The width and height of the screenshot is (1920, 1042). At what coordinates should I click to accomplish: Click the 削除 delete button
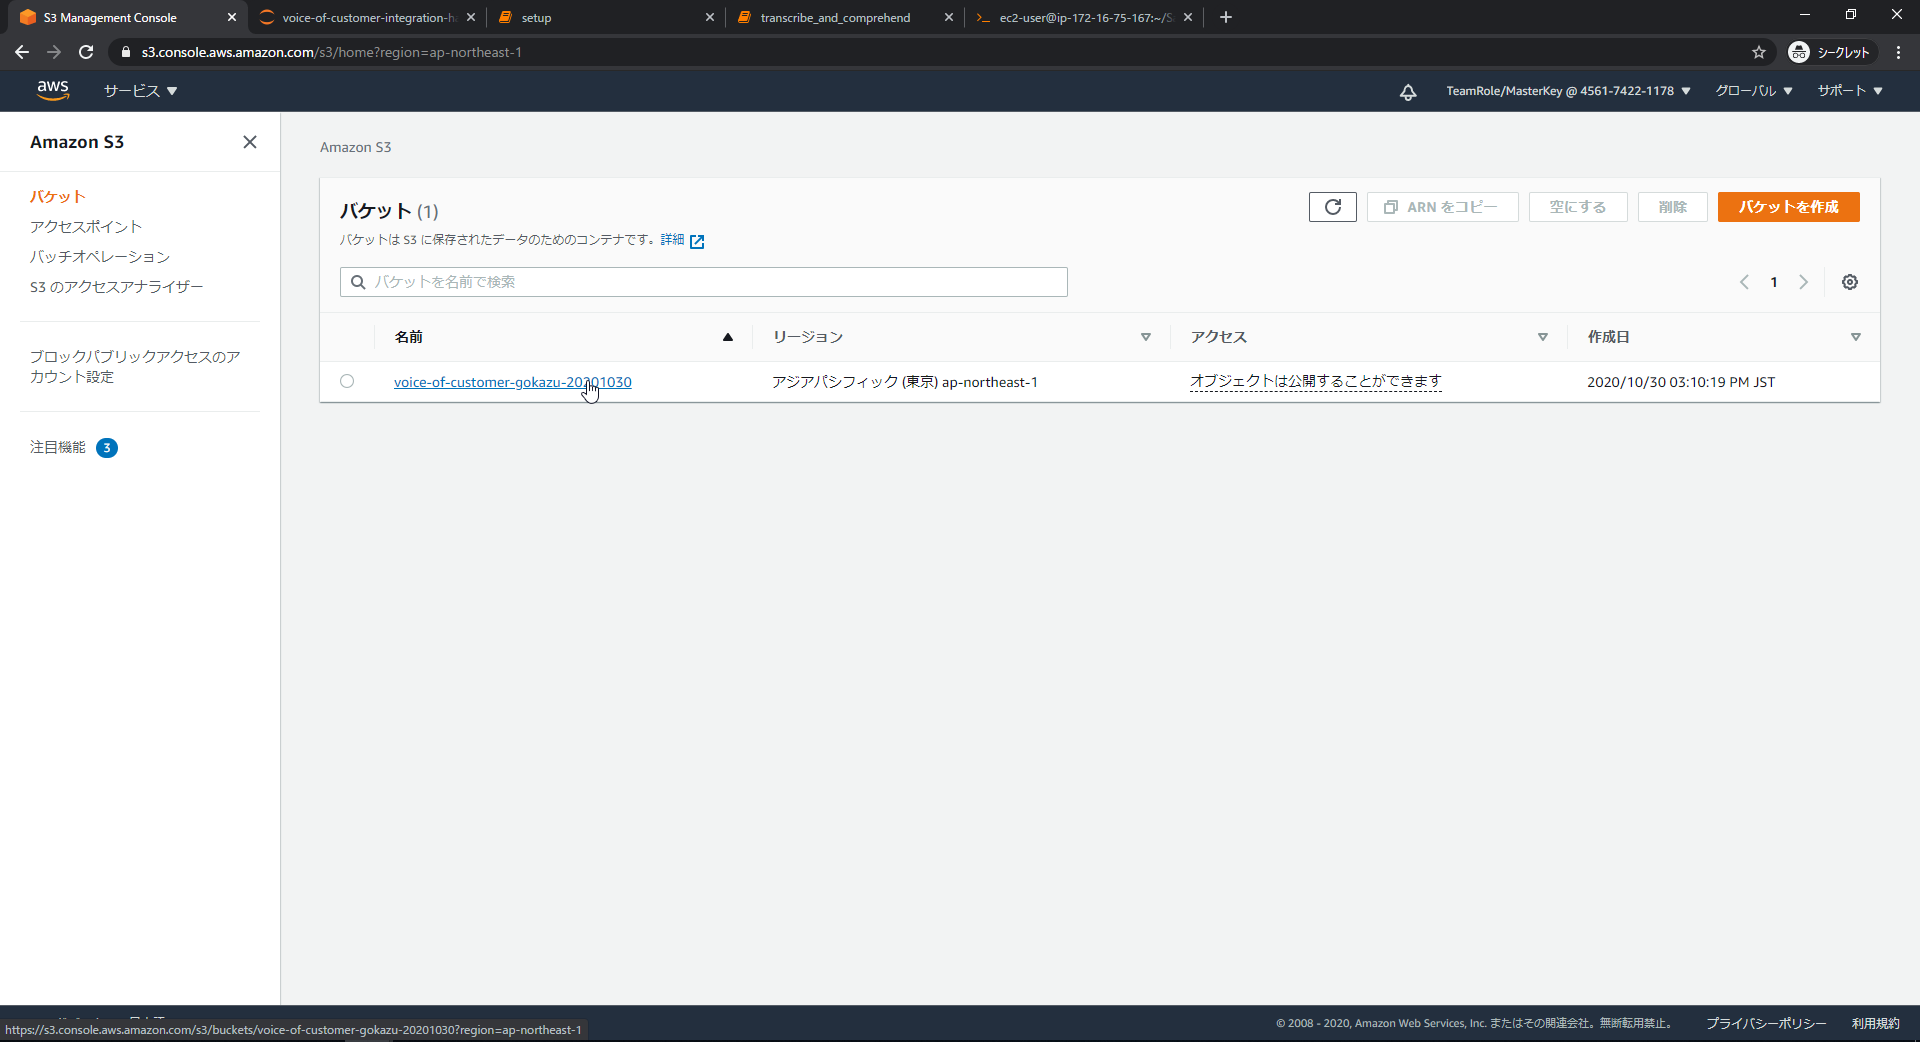(x=1672, y=207)
